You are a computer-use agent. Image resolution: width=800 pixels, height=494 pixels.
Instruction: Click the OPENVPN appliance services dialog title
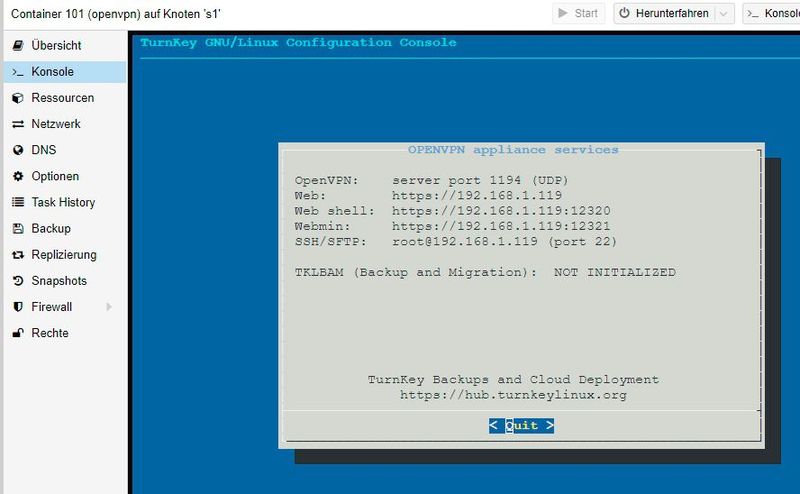513,150
